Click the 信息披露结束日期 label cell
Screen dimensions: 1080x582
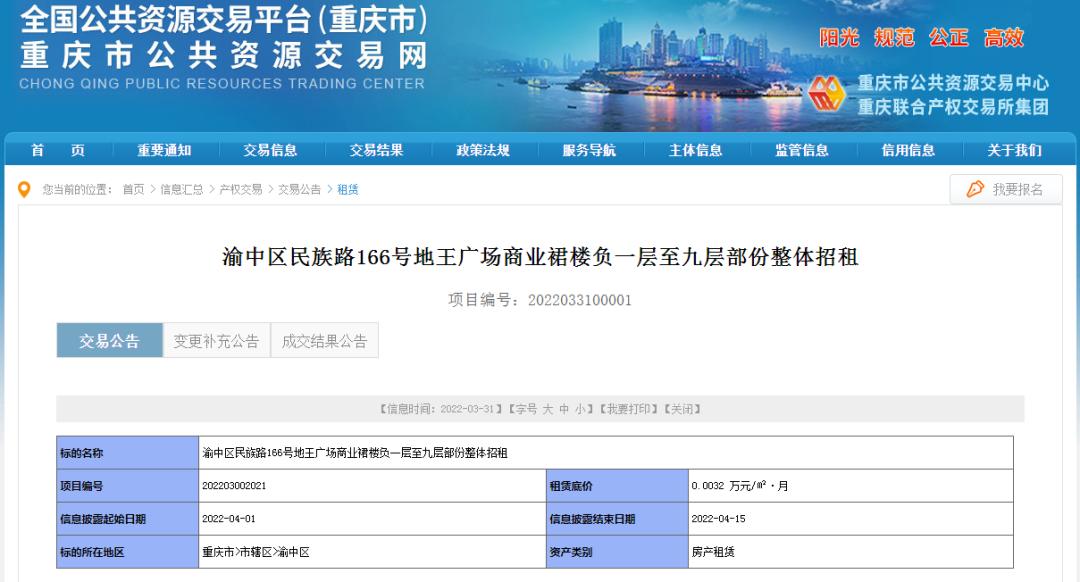(617, 519)
